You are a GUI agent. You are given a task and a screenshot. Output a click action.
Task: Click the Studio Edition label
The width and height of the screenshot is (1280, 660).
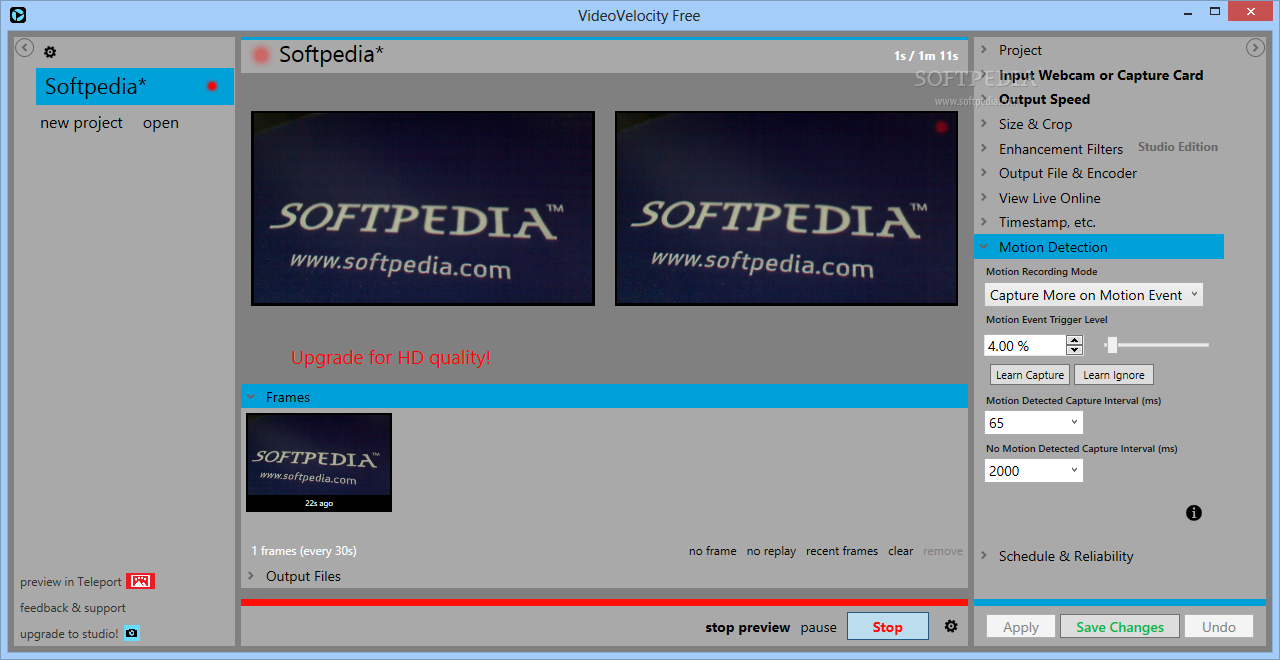(1178, 147)
